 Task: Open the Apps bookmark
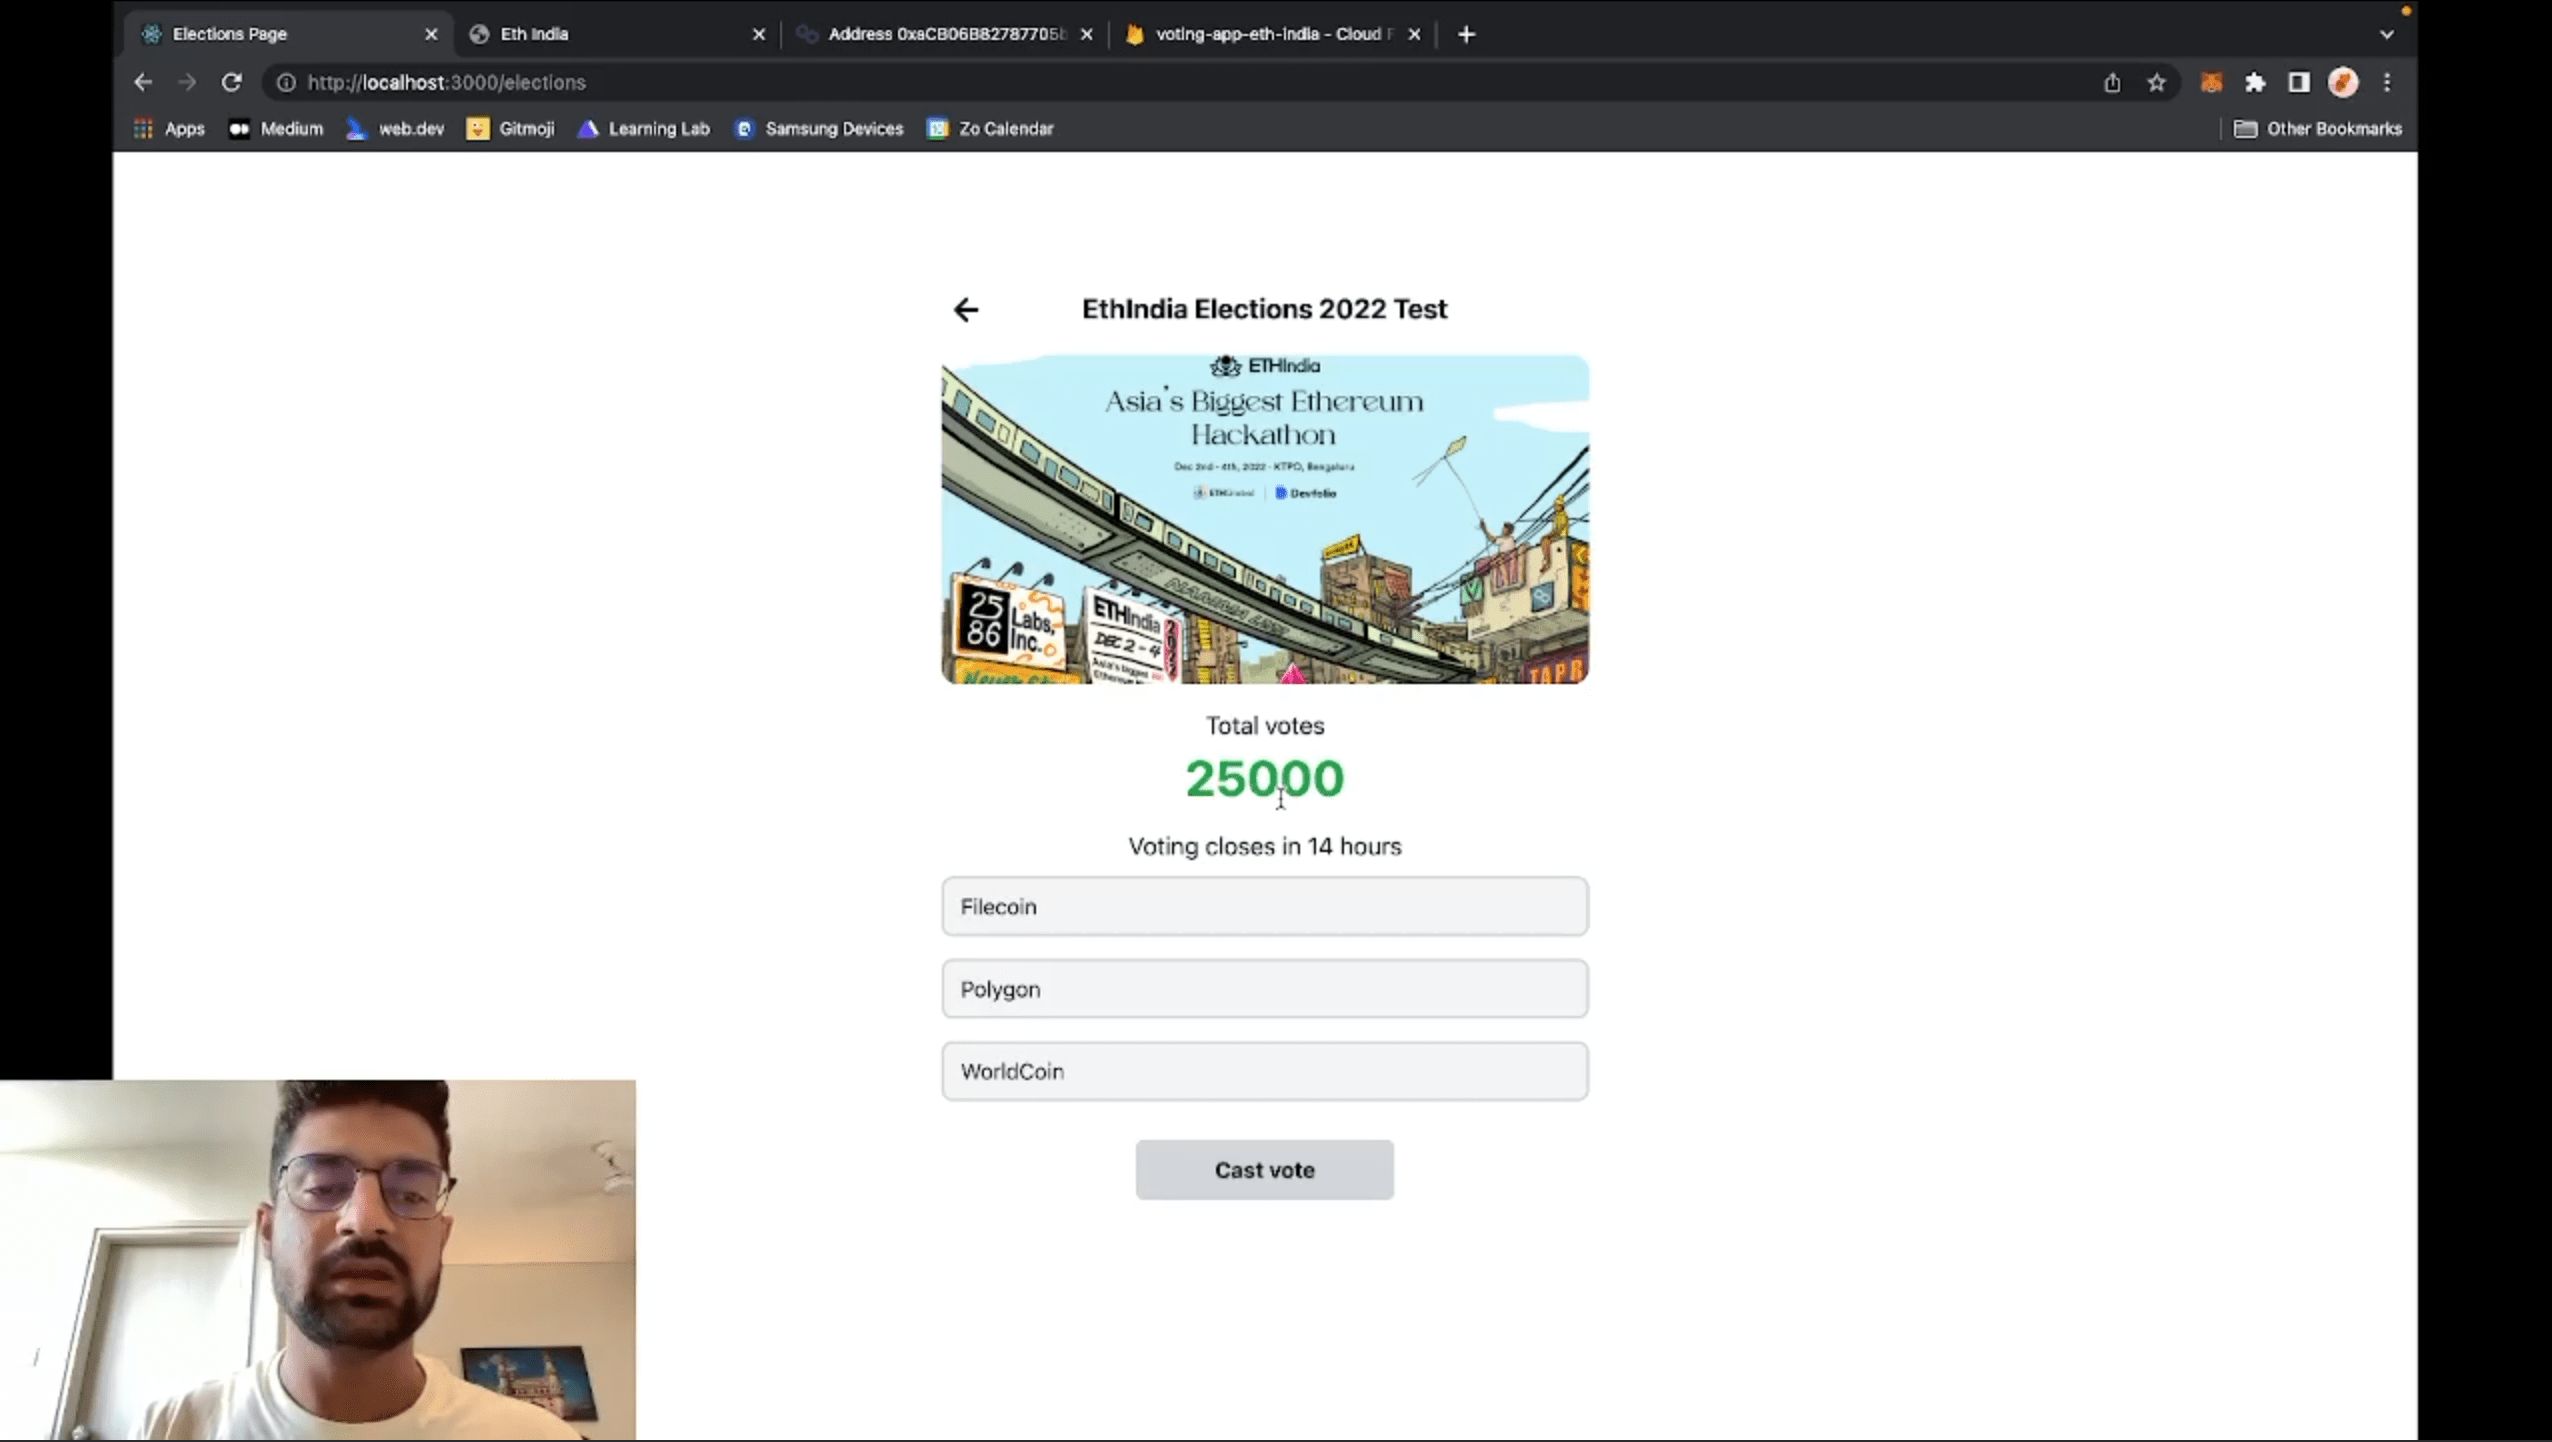(x=169, y=129)
